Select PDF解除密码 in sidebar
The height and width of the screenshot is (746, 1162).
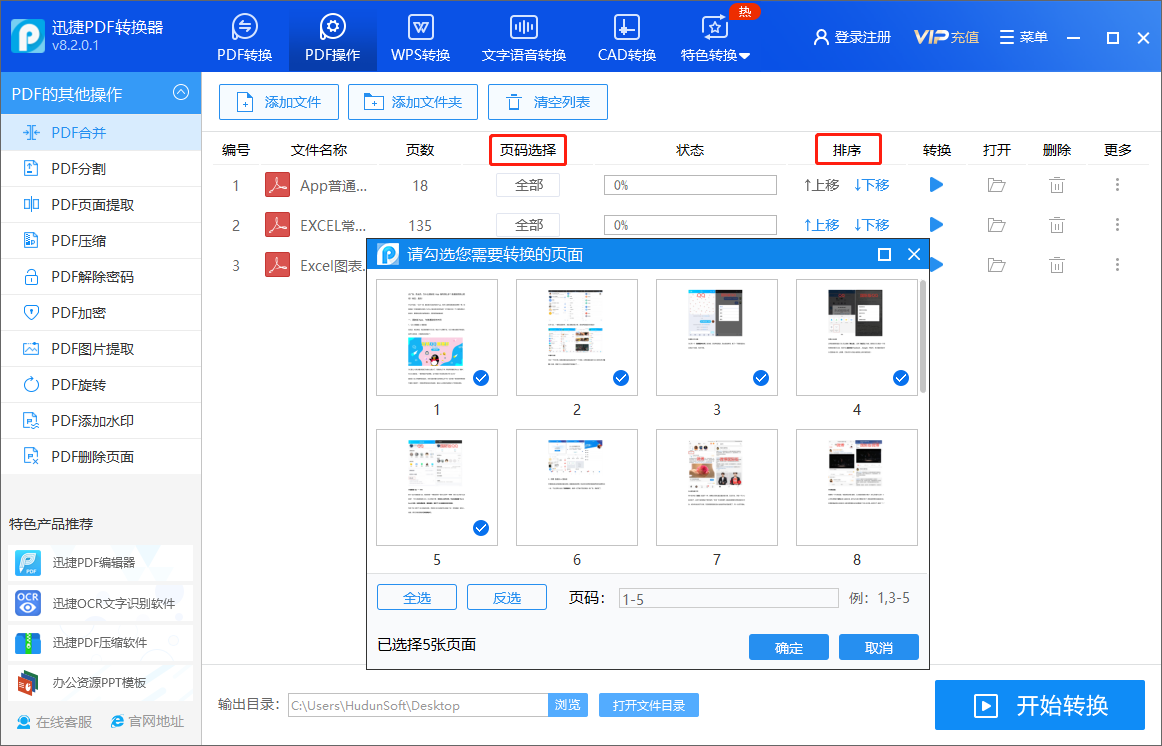click(x=101, y=277)
